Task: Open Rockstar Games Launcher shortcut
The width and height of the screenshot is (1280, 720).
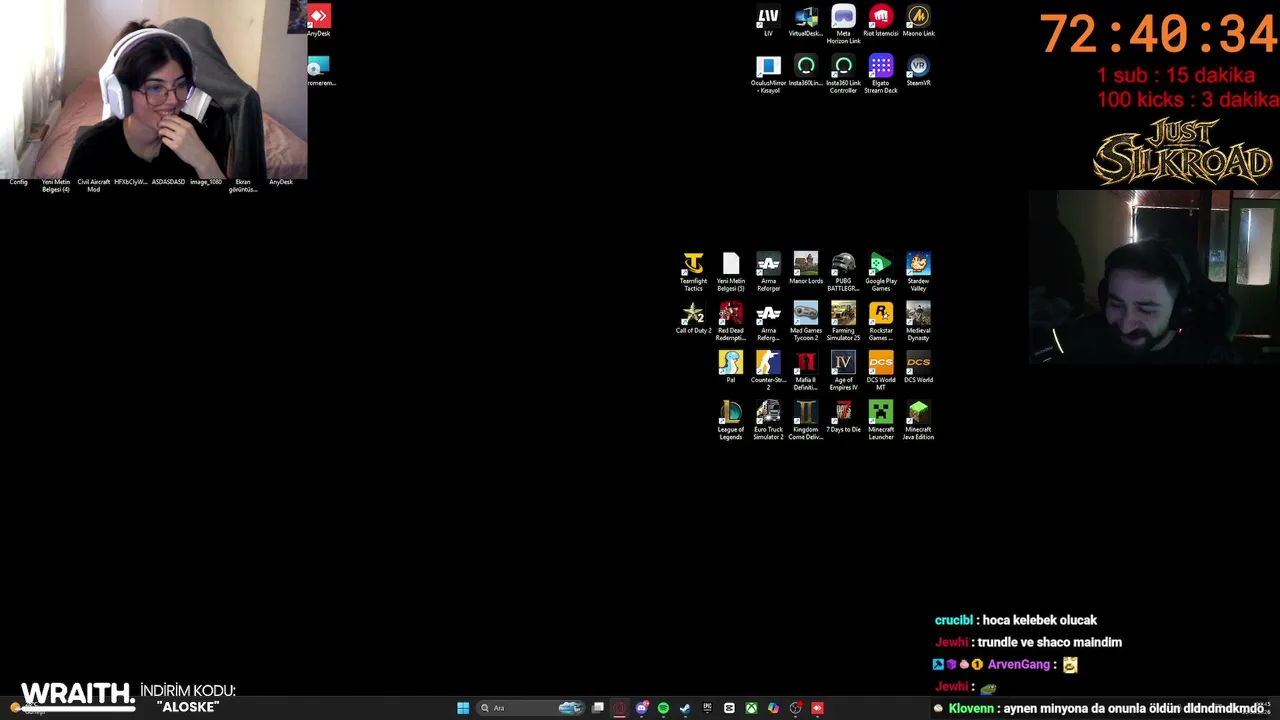Action: (x=881, y=322)
